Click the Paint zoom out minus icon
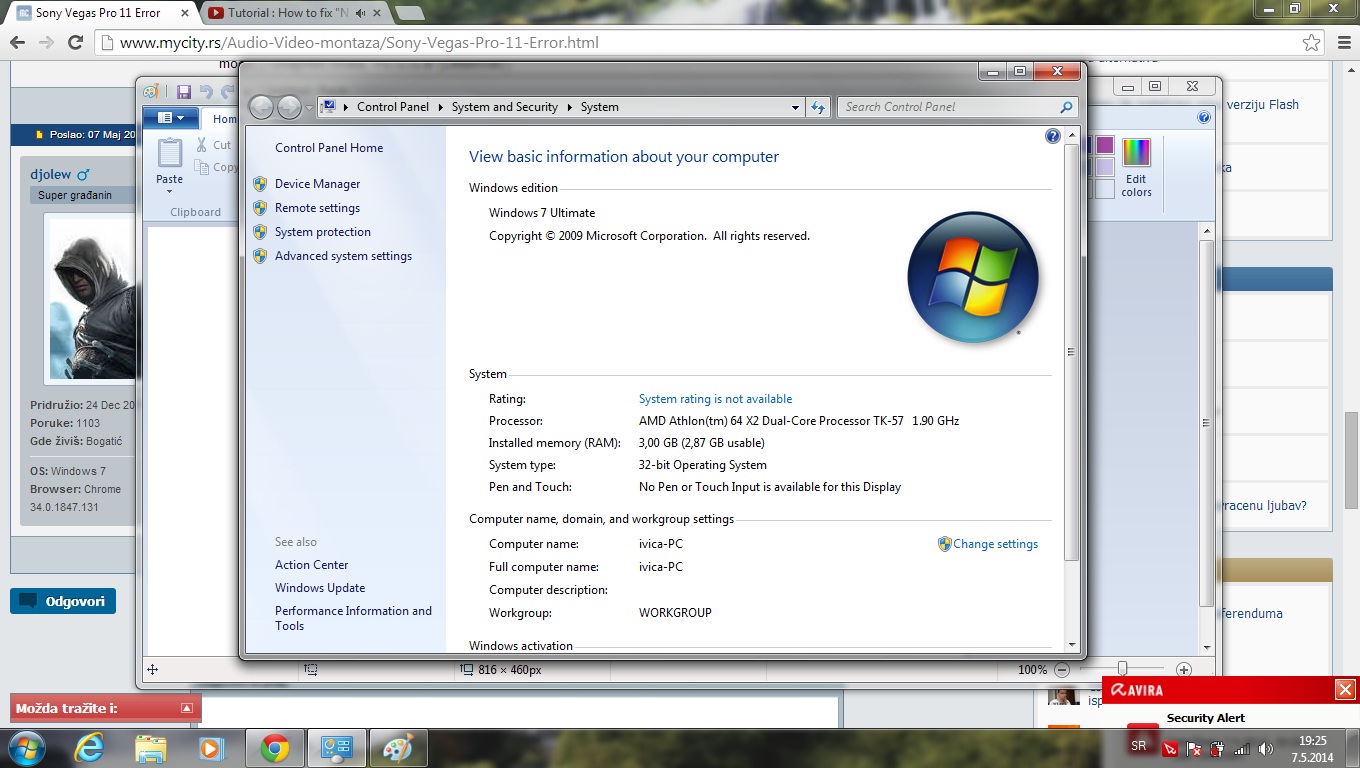 [1062, 670]
